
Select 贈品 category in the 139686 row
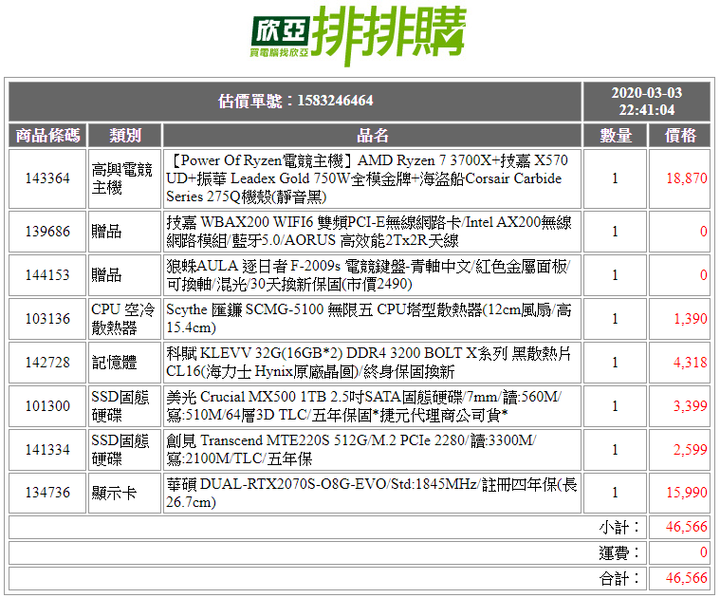coord(107,231)
